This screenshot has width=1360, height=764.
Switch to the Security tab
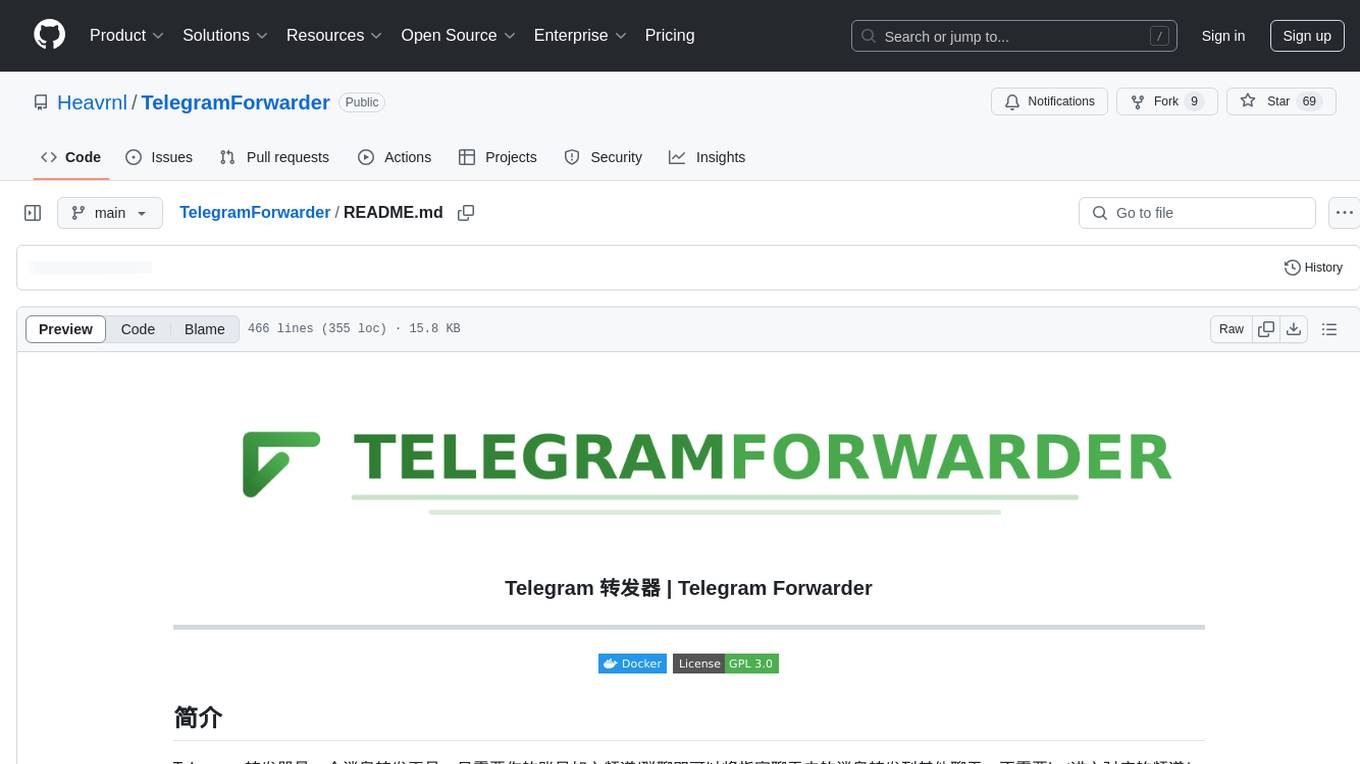click(x=603, y=157)
